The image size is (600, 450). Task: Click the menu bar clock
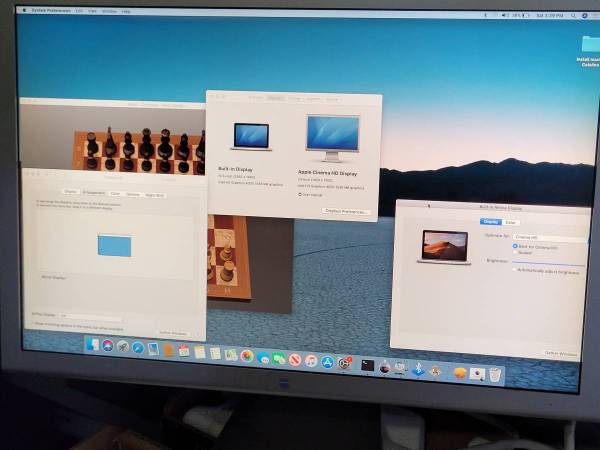tap(550, 16)
